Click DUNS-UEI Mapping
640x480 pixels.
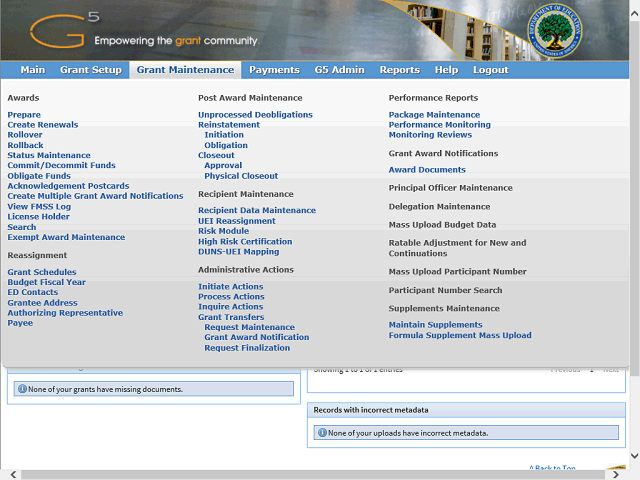pyautogui.click(x=239, y=251)
